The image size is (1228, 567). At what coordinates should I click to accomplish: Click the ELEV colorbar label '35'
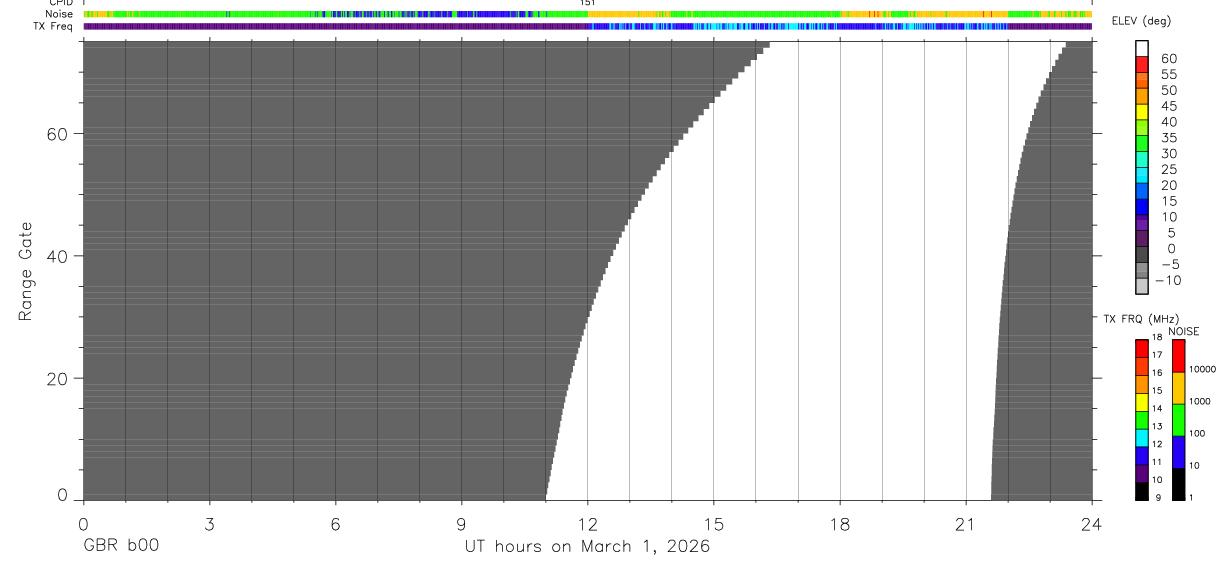point(1168,138)
